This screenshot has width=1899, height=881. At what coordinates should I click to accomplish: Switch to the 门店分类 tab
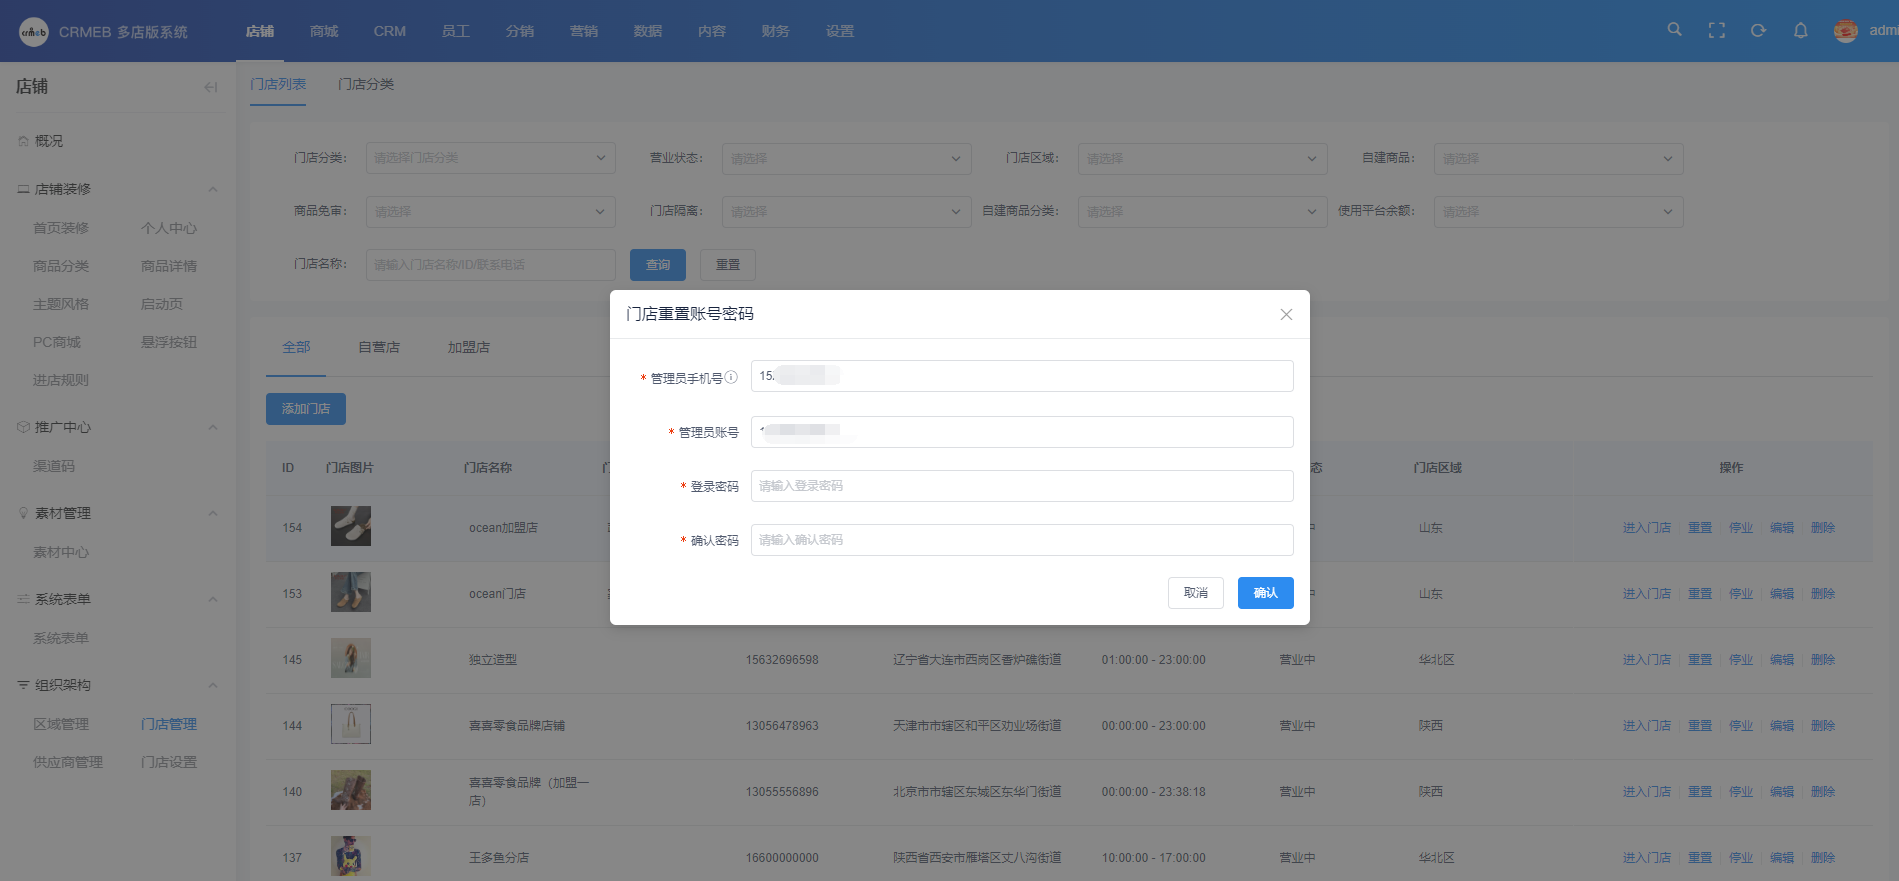[366, 84]
